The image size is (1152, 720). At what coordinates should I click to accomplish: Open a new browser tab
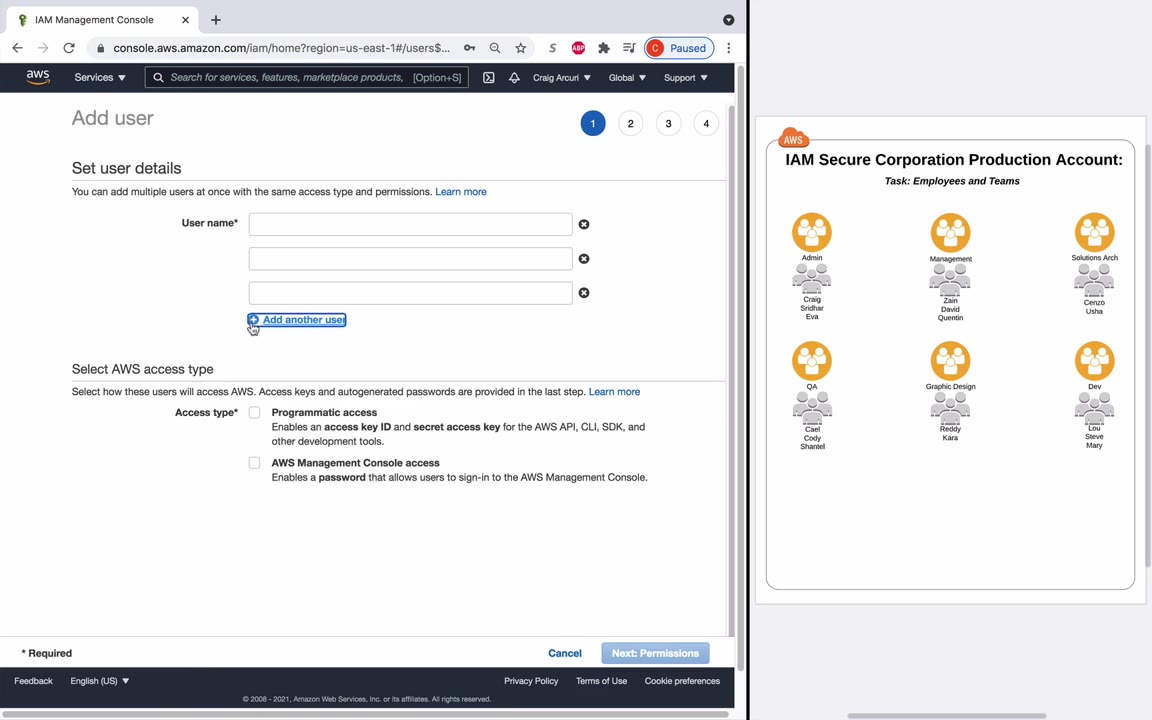(x=215, y=20)
